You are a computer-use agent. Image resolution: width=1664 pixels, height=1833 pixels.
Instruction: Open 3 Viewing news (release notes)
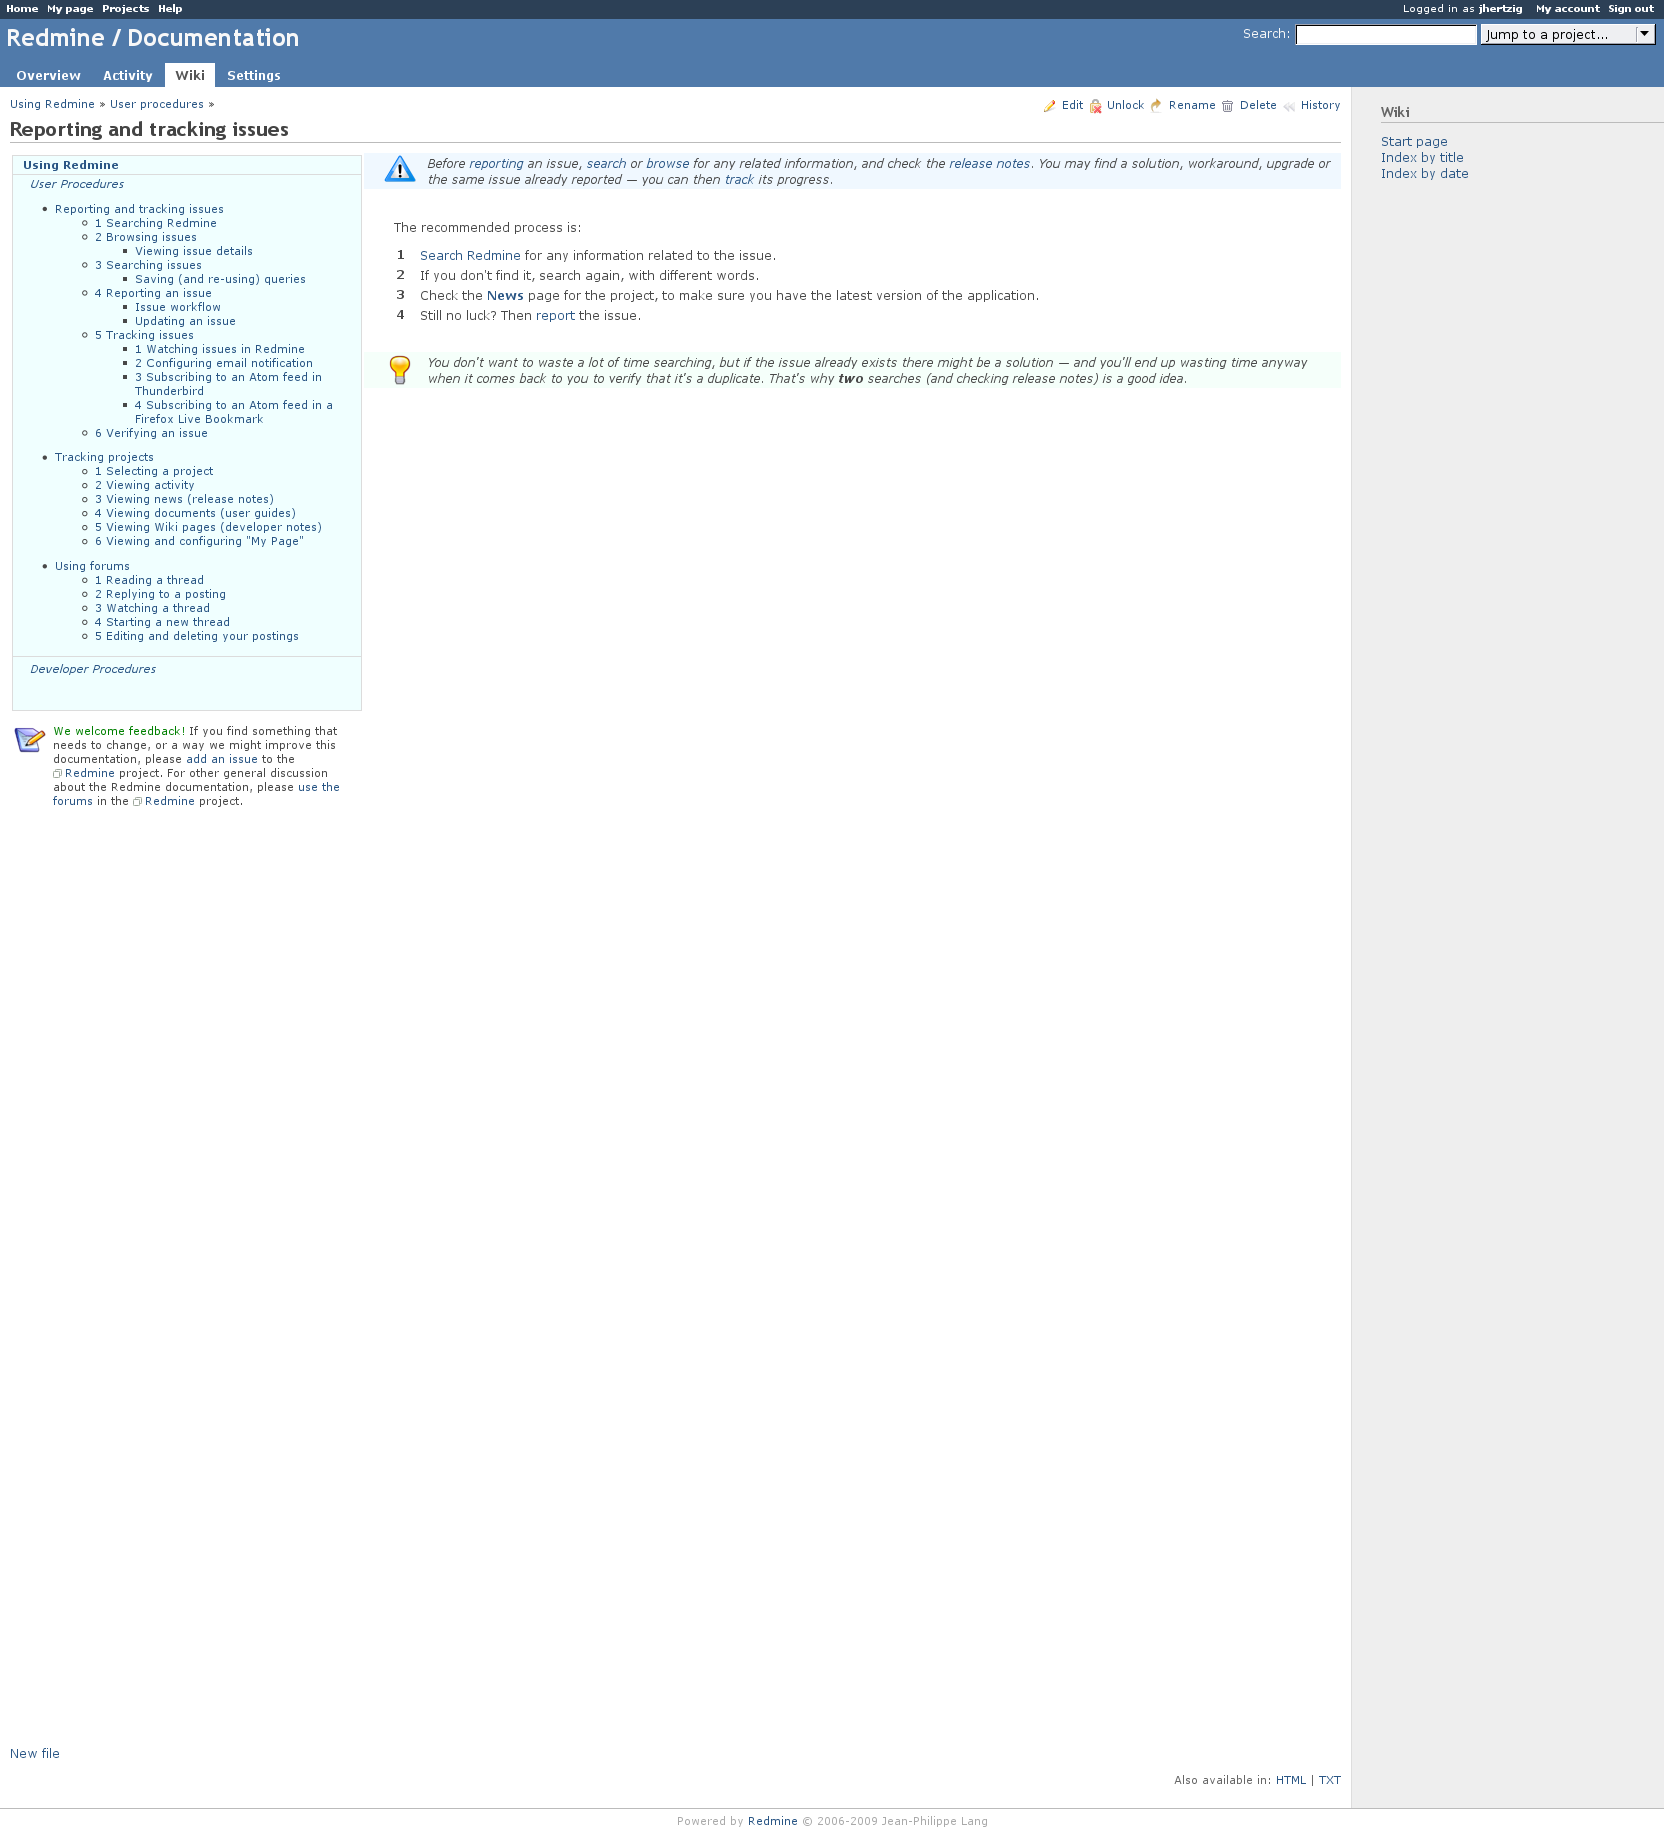coord(184,499)
